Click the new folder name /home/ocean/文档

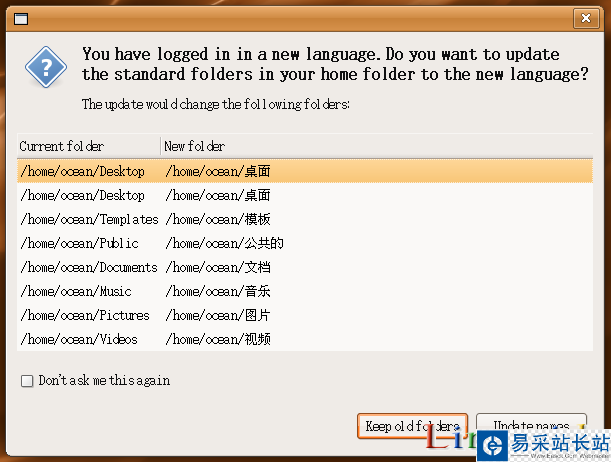[218, 267]
